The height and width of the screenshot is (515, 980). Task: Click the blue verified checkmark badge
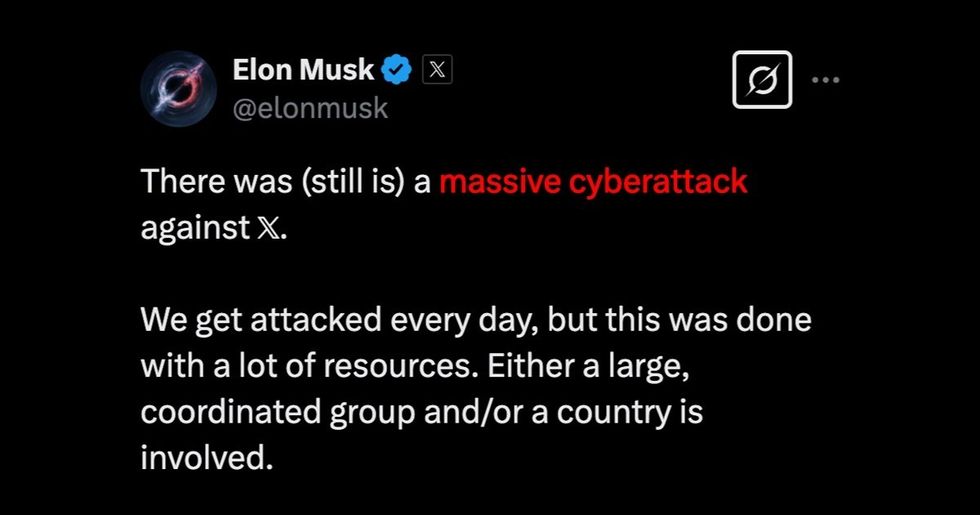tap(399, 70)
